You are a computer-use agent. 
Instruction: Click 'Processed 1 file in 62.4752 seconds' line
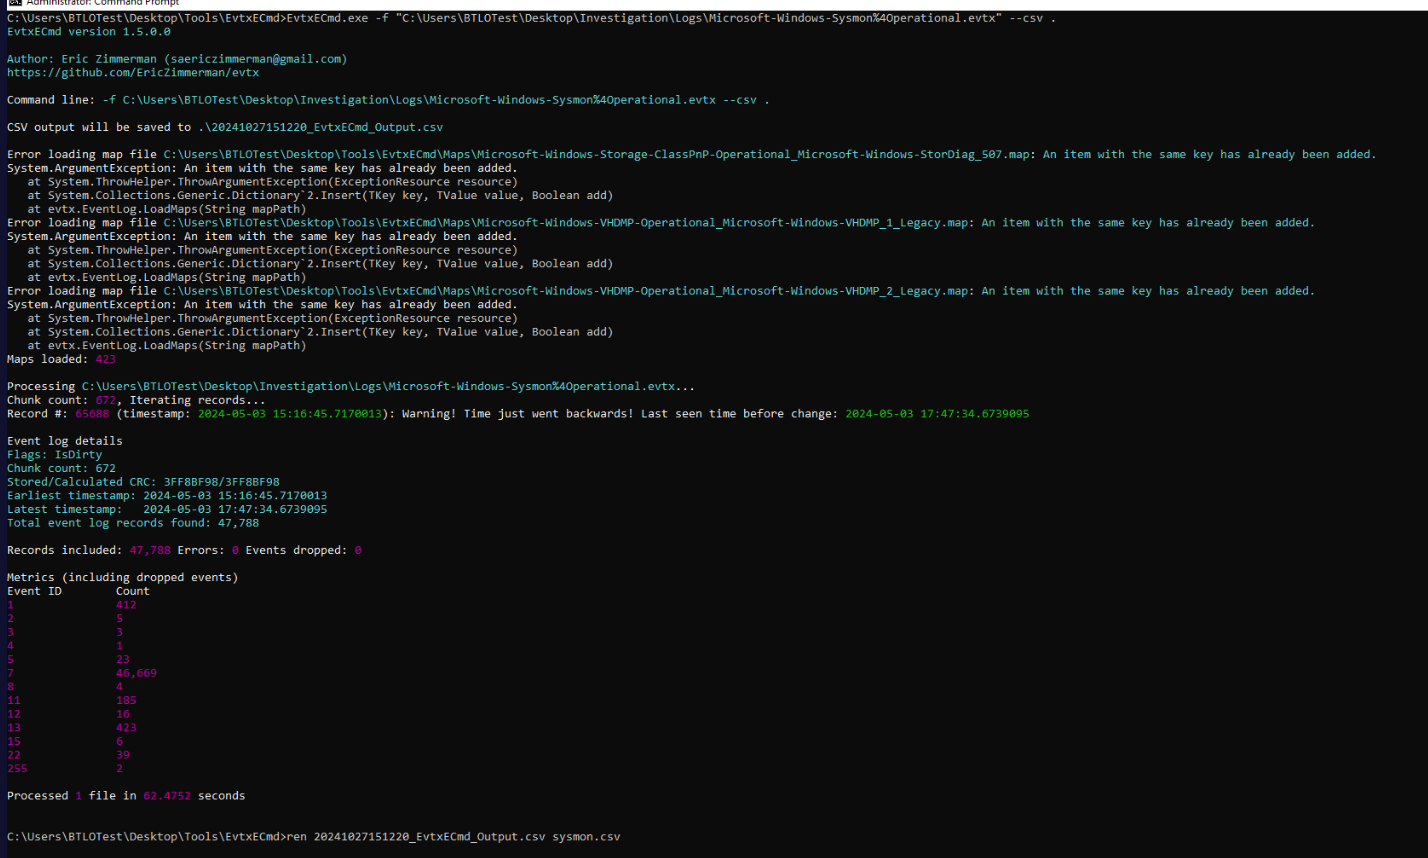point(126,795)
